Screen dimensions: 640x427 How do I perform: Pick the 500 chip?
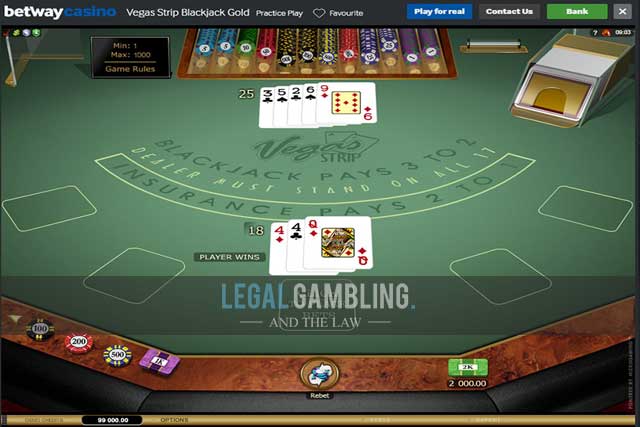pyautogui.click(x=118, y=355)
